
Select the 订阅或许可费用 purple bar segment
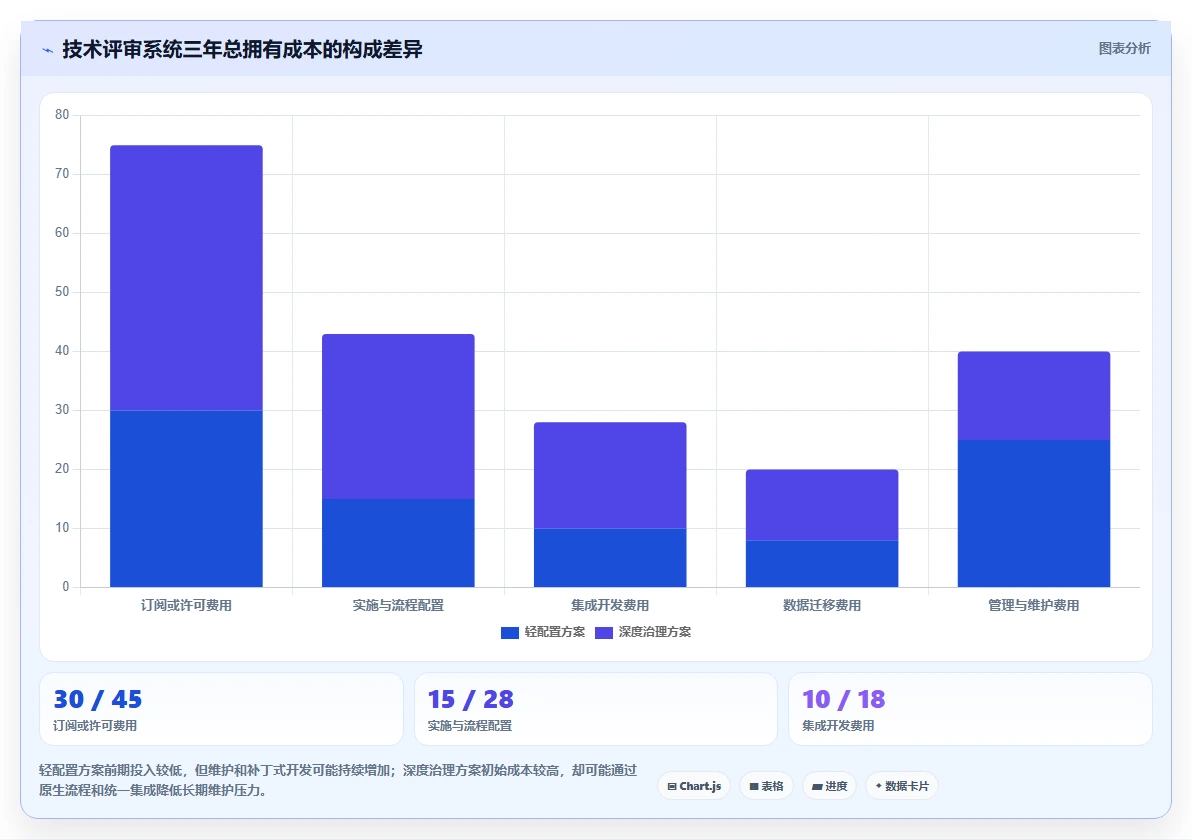pyautogui.click(x=186, y=278)
